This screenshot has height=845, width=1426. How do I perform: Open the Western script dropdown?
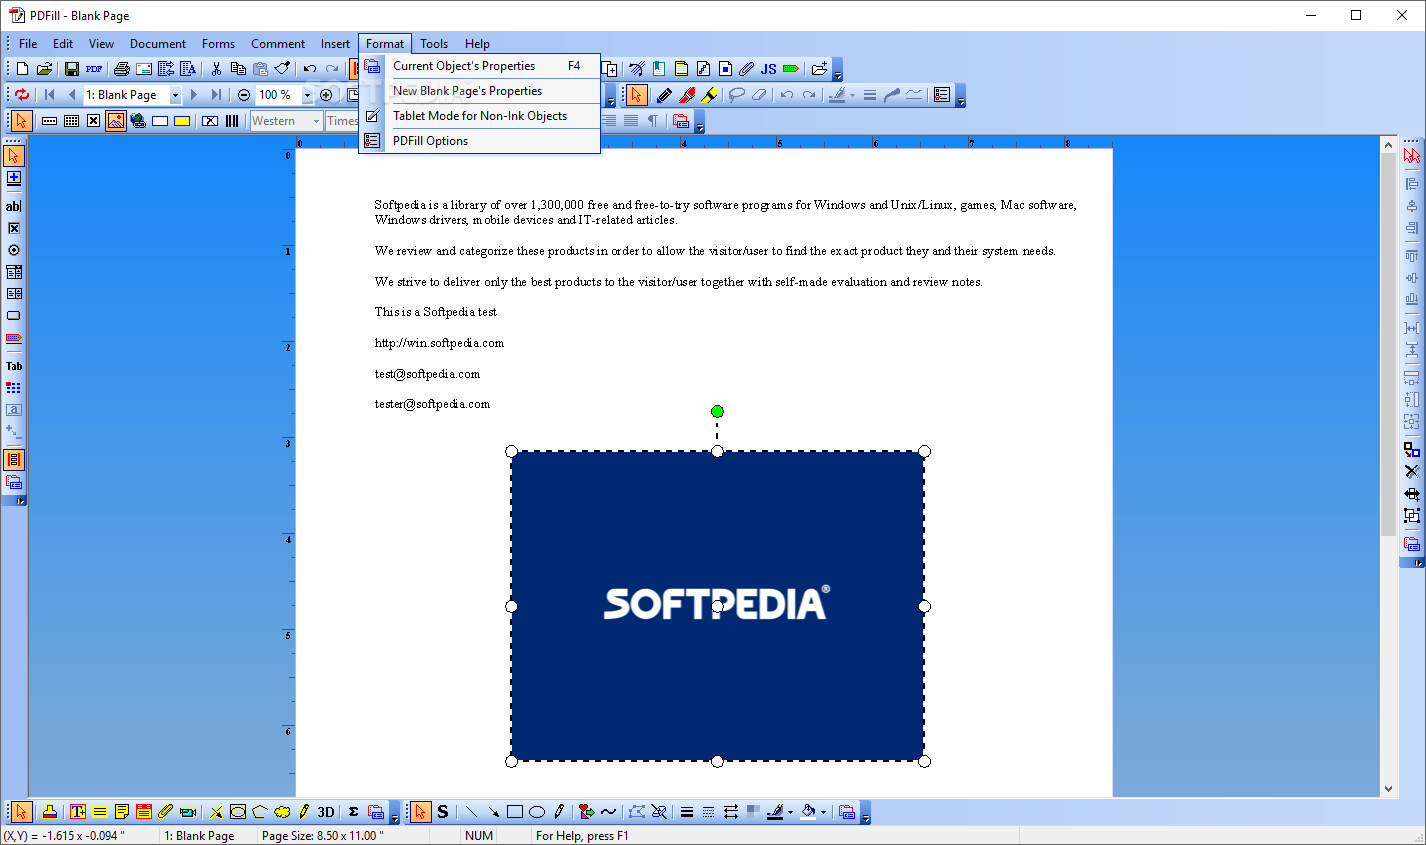(x=316, y=121)
